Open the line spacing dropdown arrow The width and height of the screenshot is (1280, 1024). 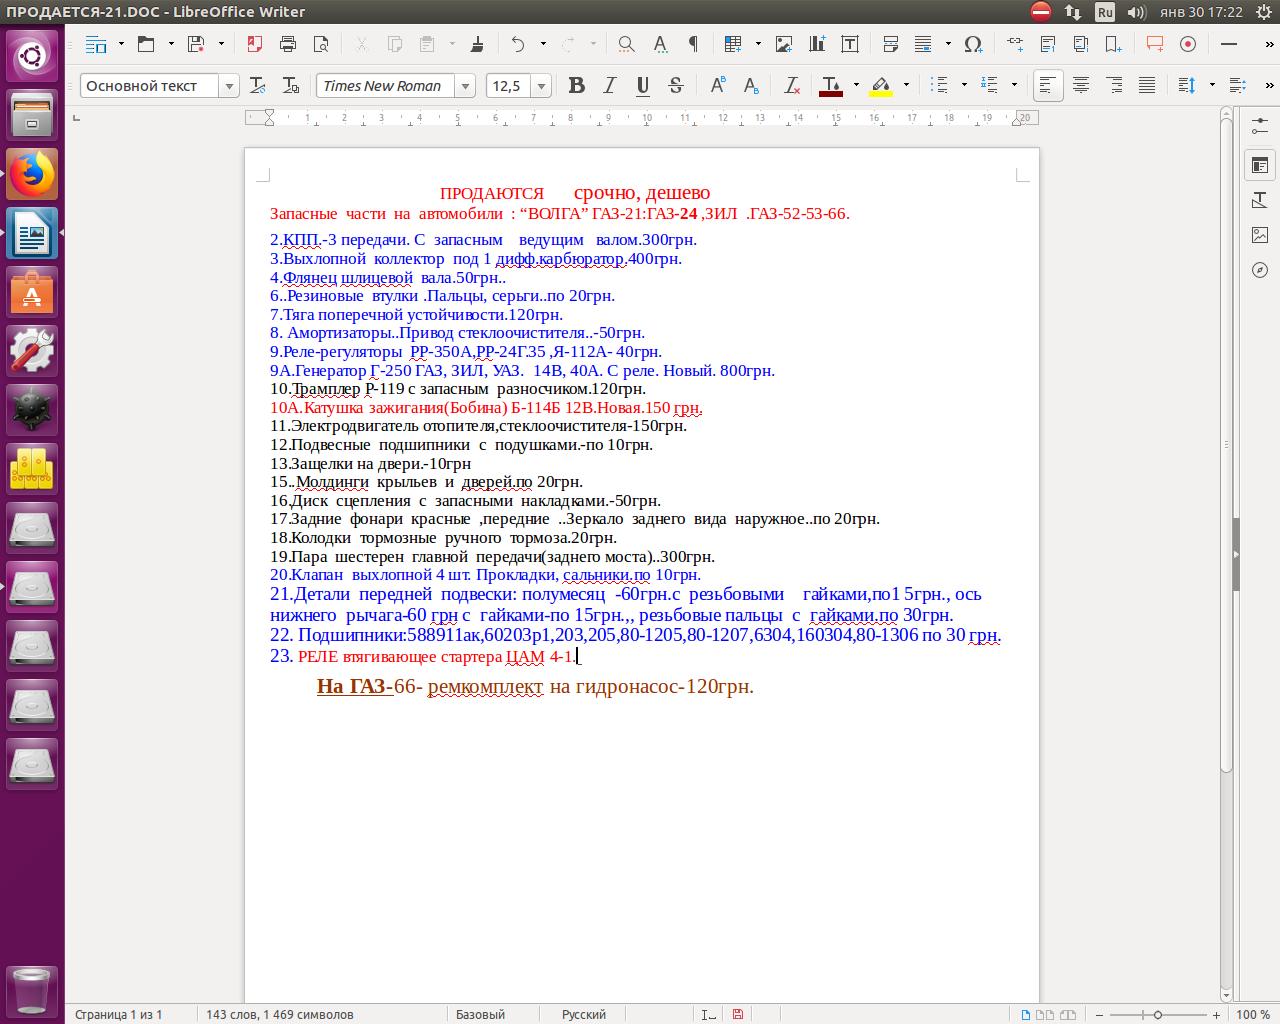coord(1212,86)
